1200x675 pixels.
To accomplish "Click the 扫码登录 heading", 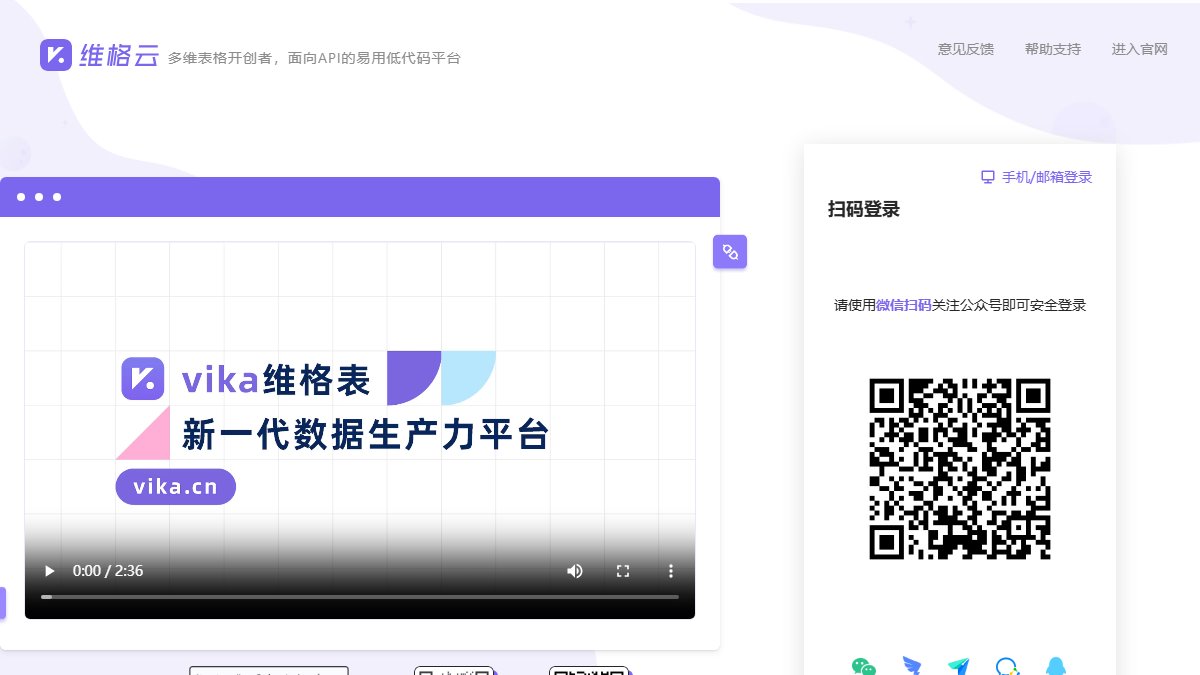I will tap(864, 209).
